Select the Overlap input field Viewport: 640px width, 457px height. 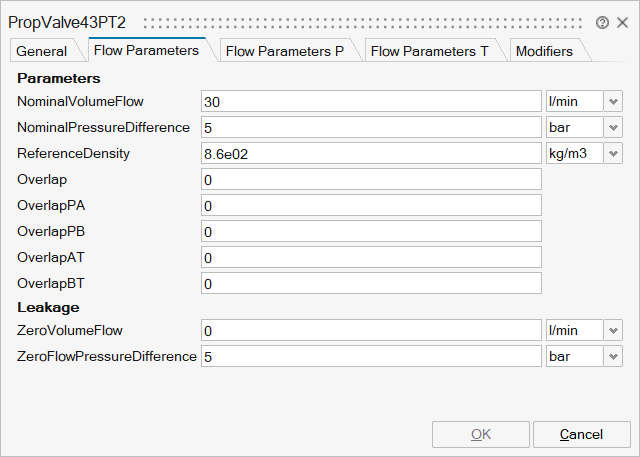pyautogui.click(x=370, y=179)
